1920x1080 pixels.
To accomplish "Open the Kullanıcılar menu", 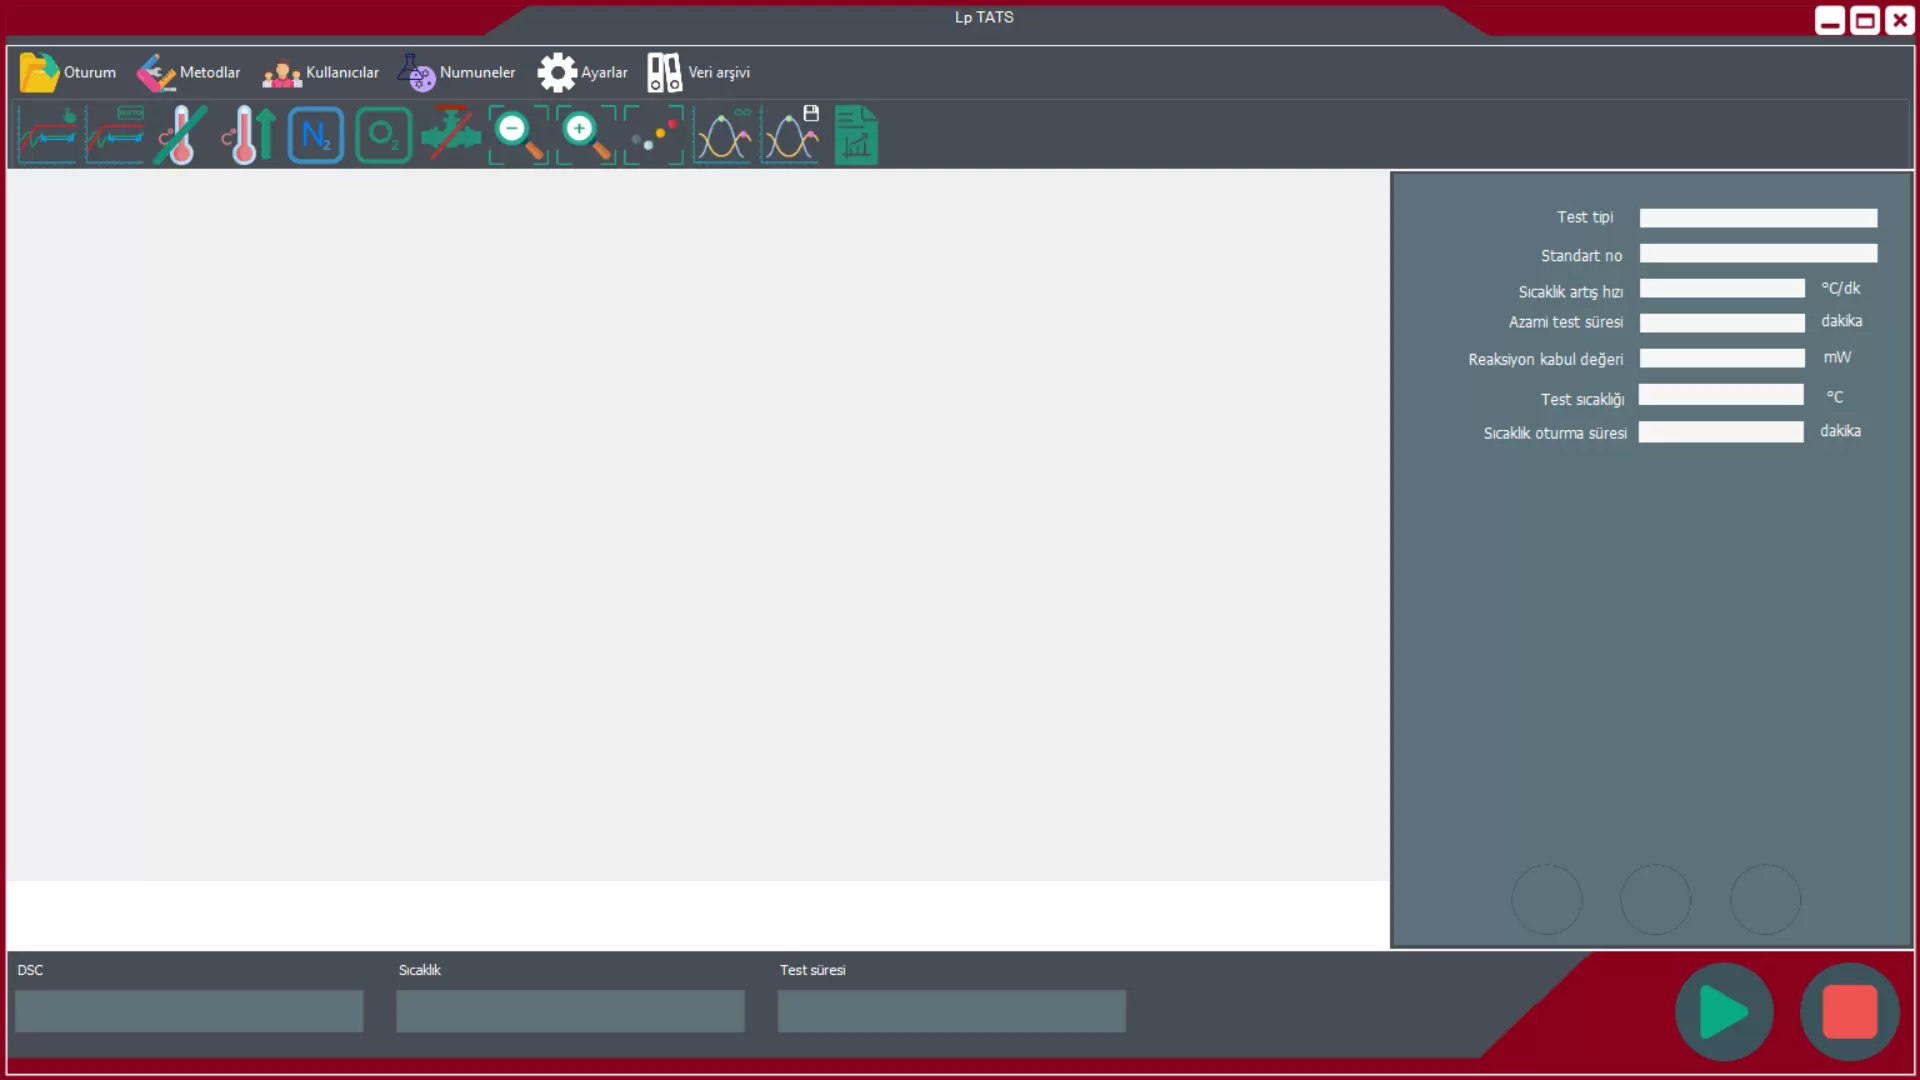I will 320,72.
